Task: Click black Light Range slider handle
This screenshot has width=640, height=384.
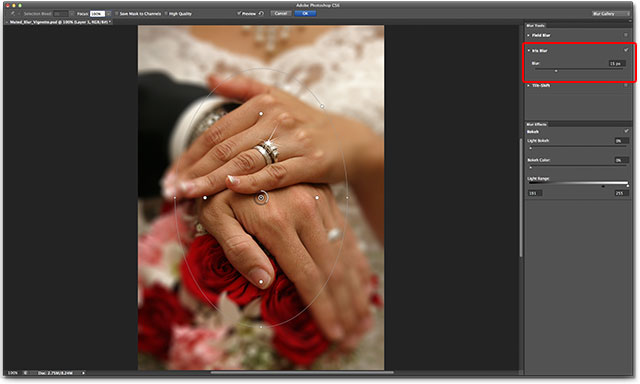Action: 603,186
